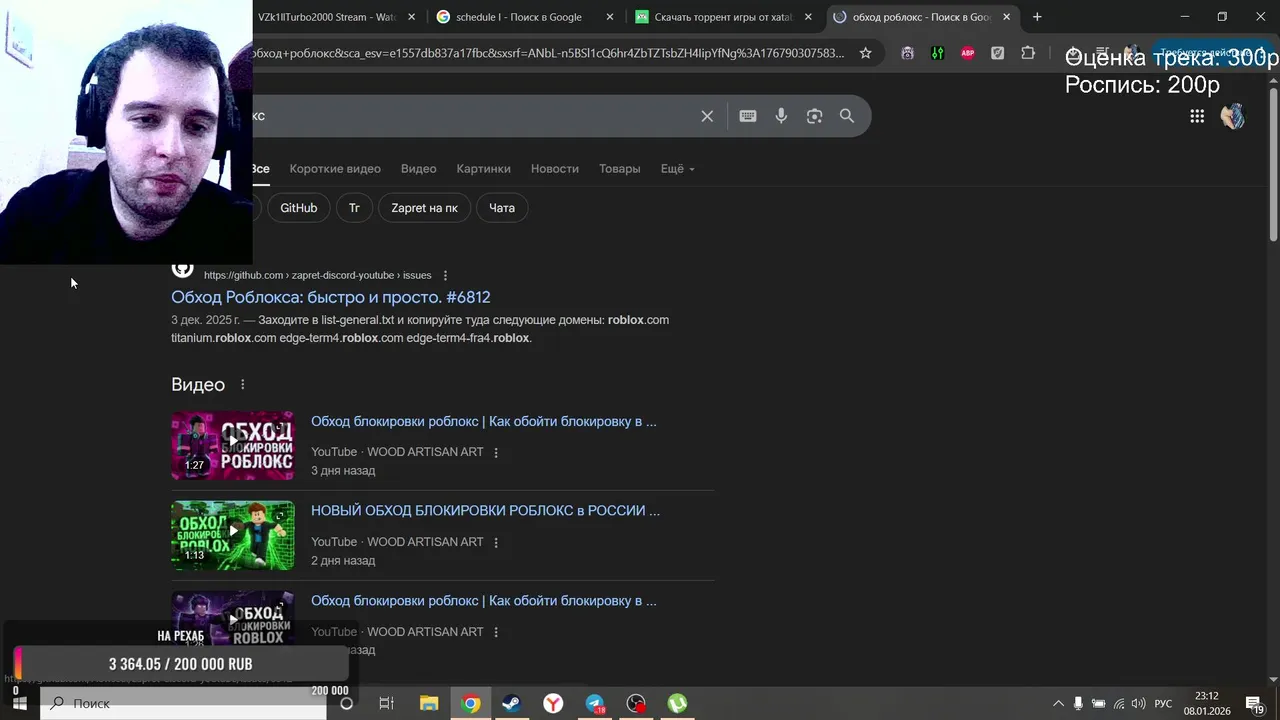Search by image with the Lens icon
Image resolution: width=1280 pixels, height=720 pixels.
[x=814, y=116]
